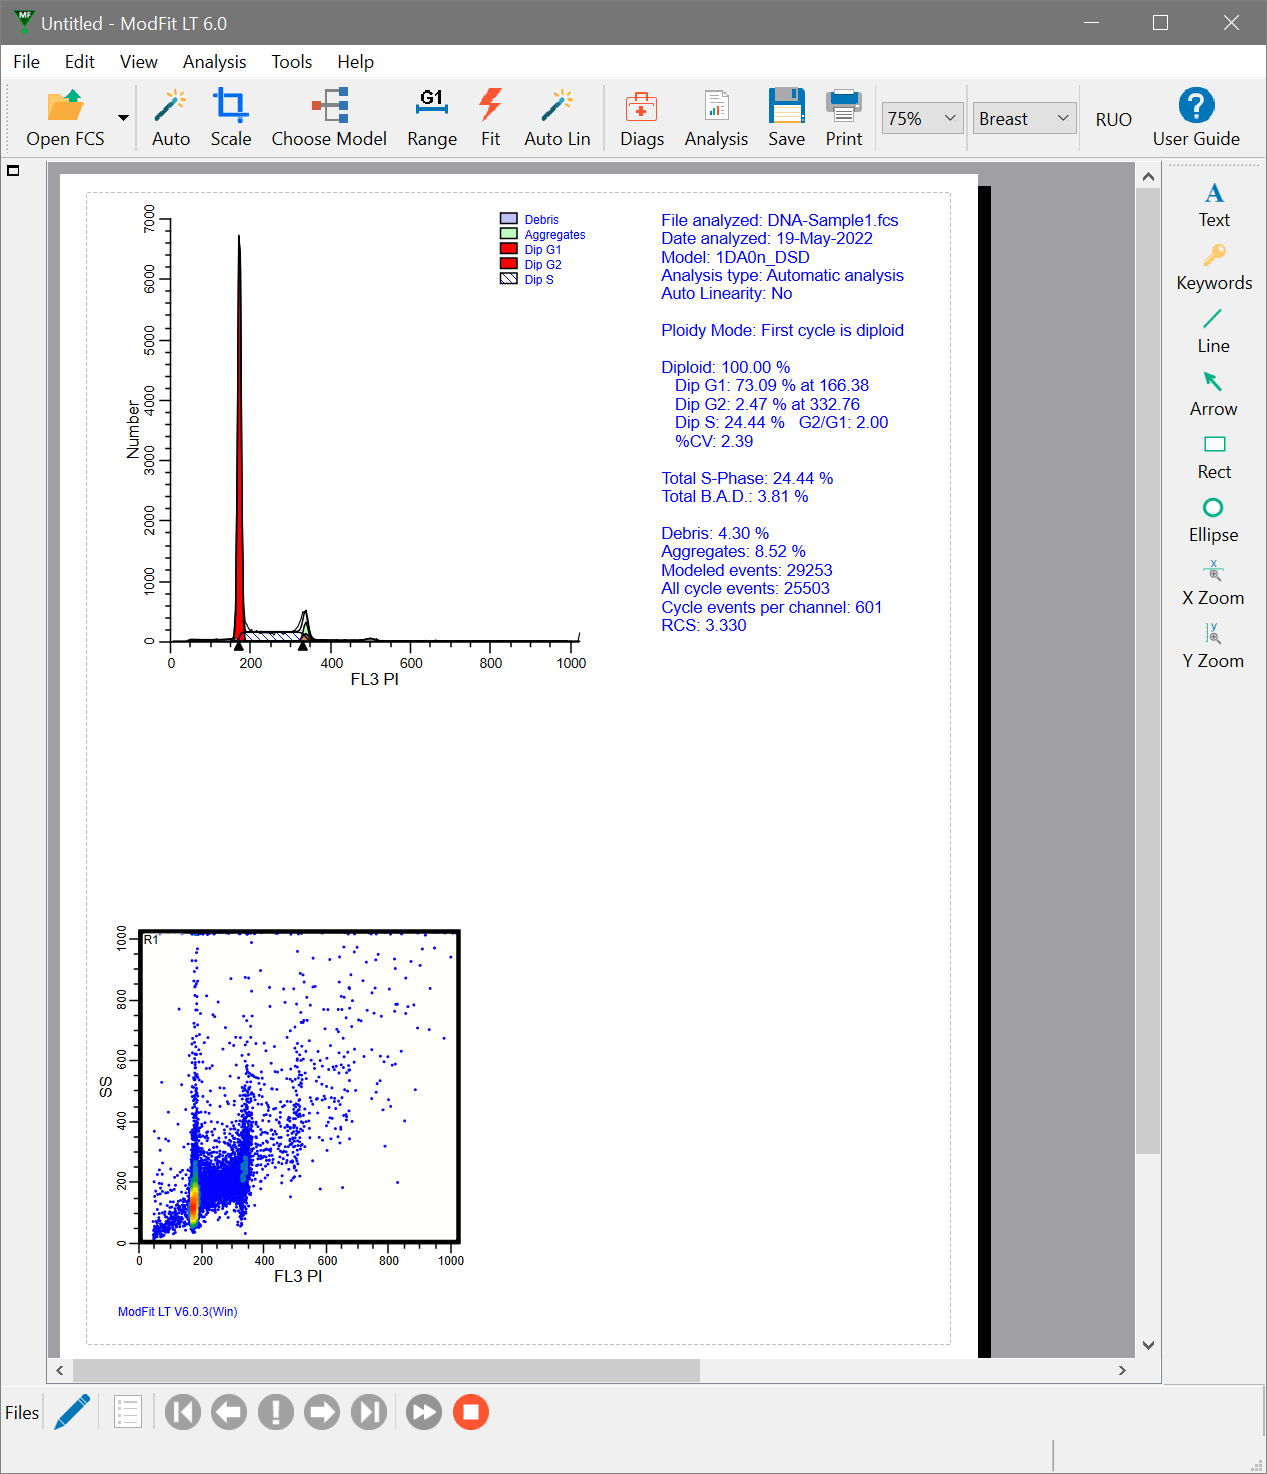
Task: Click the Files button
Action: click(22, 1412)
